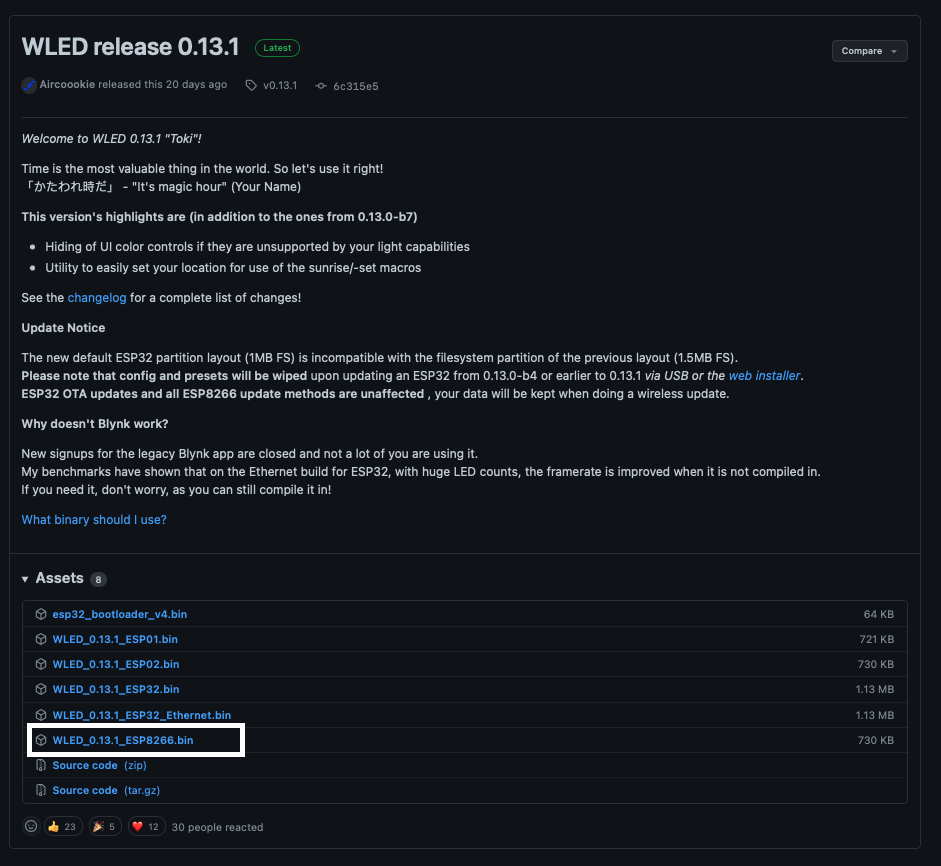The width and height of the screenshot is (941, 866).
Task: Download WLED_0.13.1_ESP32.bin
Action: pyautogui.click(x=116, y=690)
